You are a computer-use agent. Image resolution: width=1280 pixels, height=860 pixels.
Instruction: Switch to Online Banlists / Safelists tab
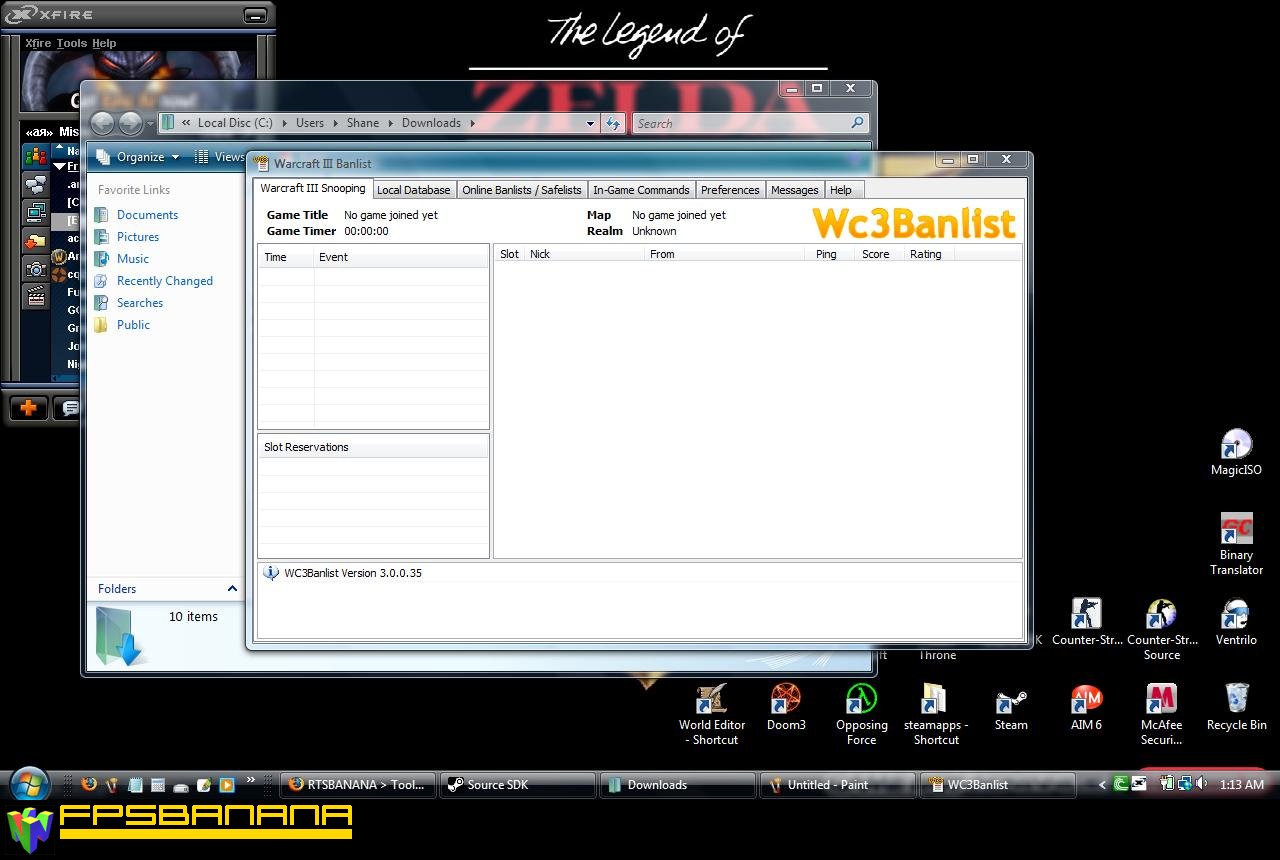point(521,190)
